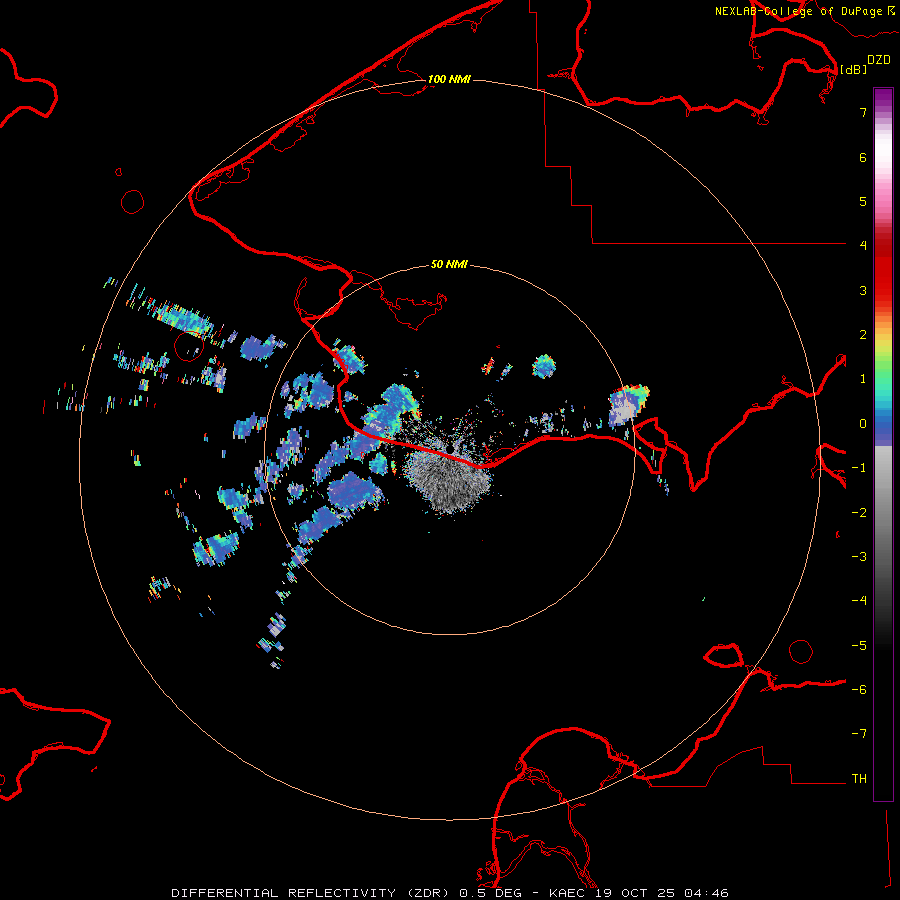Select the "-7" value on the dB scale
The width and height of the screenshot is (900, 900).
click(x=859, y=734)
